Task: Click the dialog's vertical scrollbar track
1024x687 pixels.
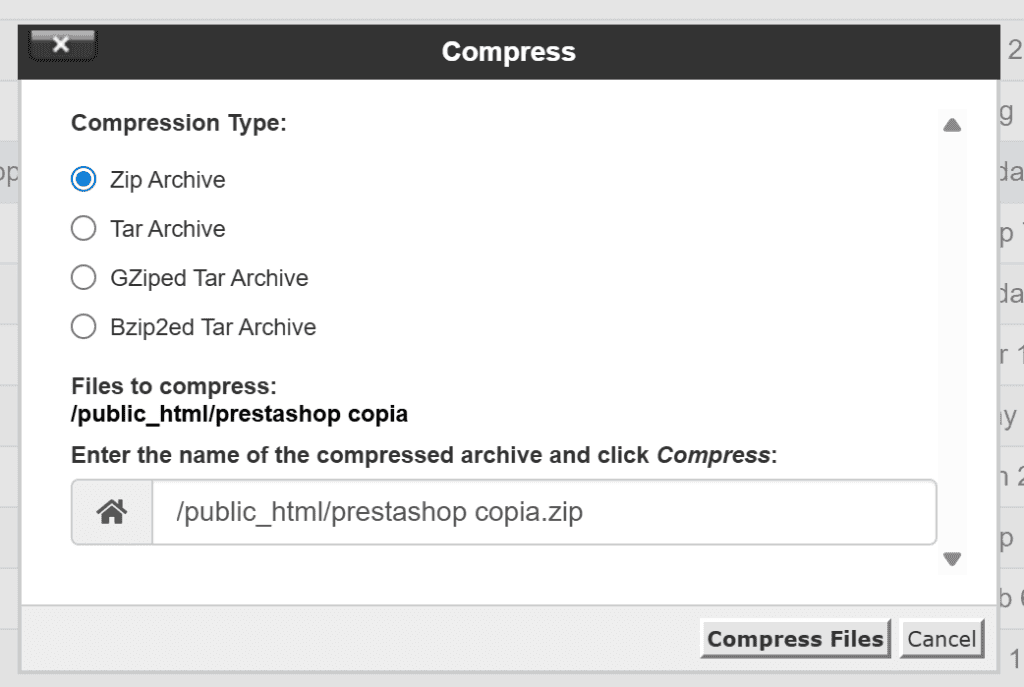Action: click(952, 340)
